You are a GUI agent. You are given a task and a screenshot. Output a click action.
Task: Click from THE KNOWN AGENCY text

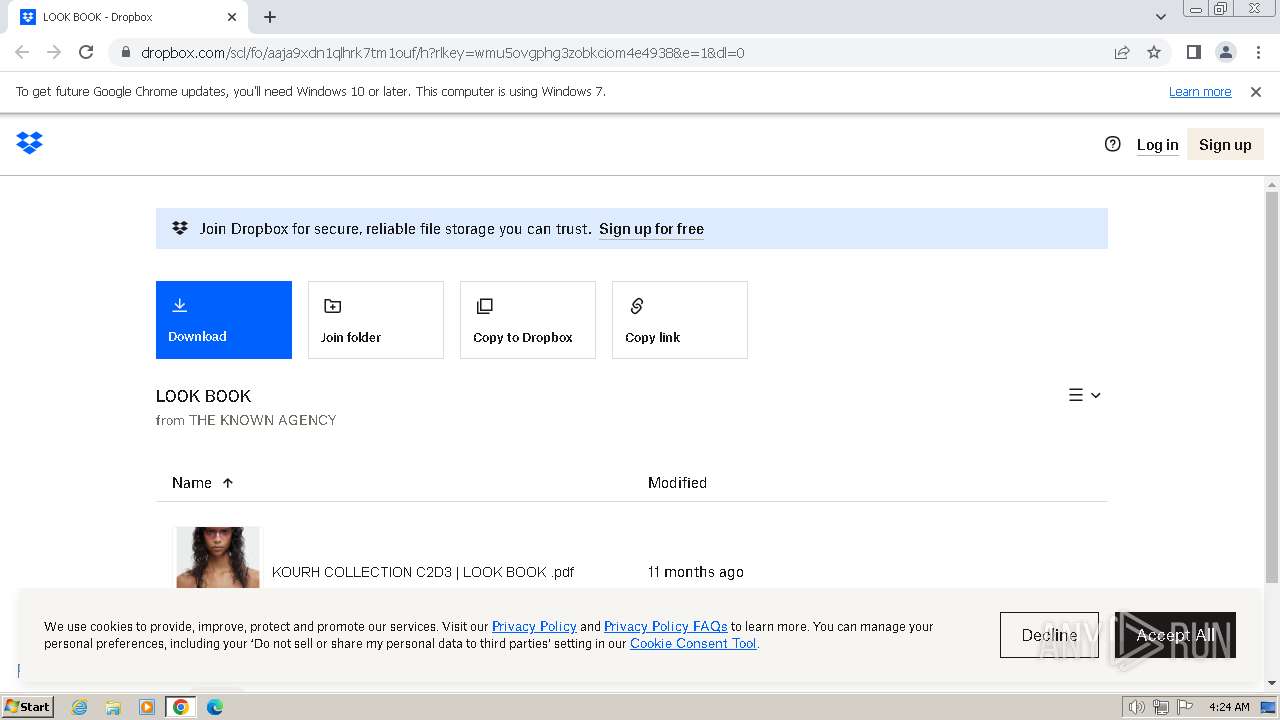246,420
